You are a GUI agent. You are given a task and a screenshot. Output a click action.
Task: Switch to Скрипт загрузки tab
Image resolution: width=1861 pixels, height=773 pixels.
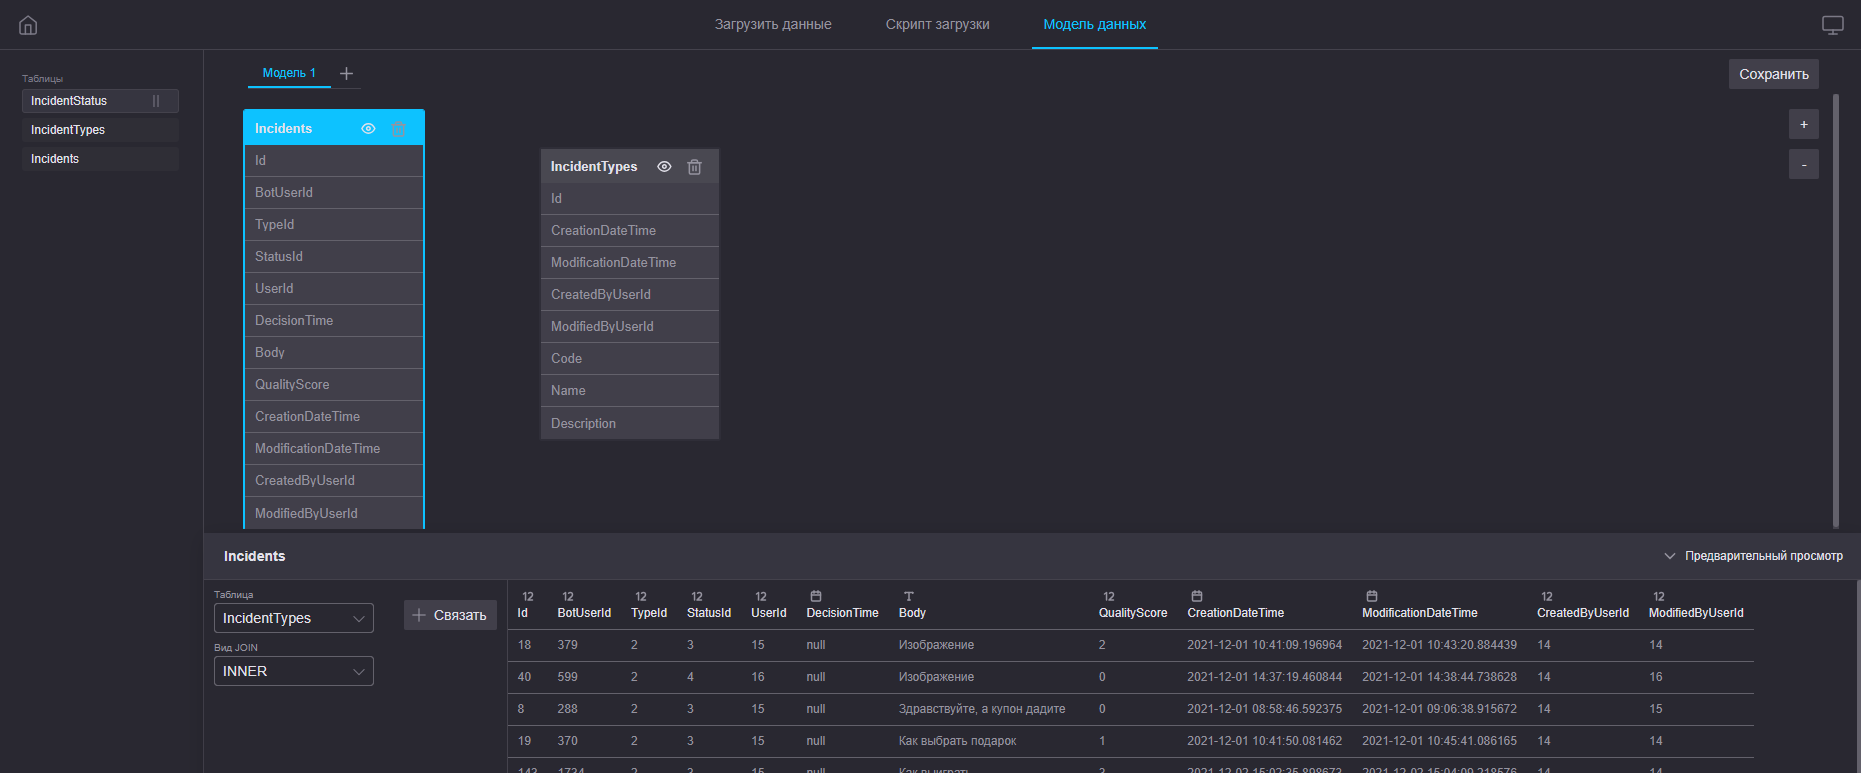click(x=937, y=24)
